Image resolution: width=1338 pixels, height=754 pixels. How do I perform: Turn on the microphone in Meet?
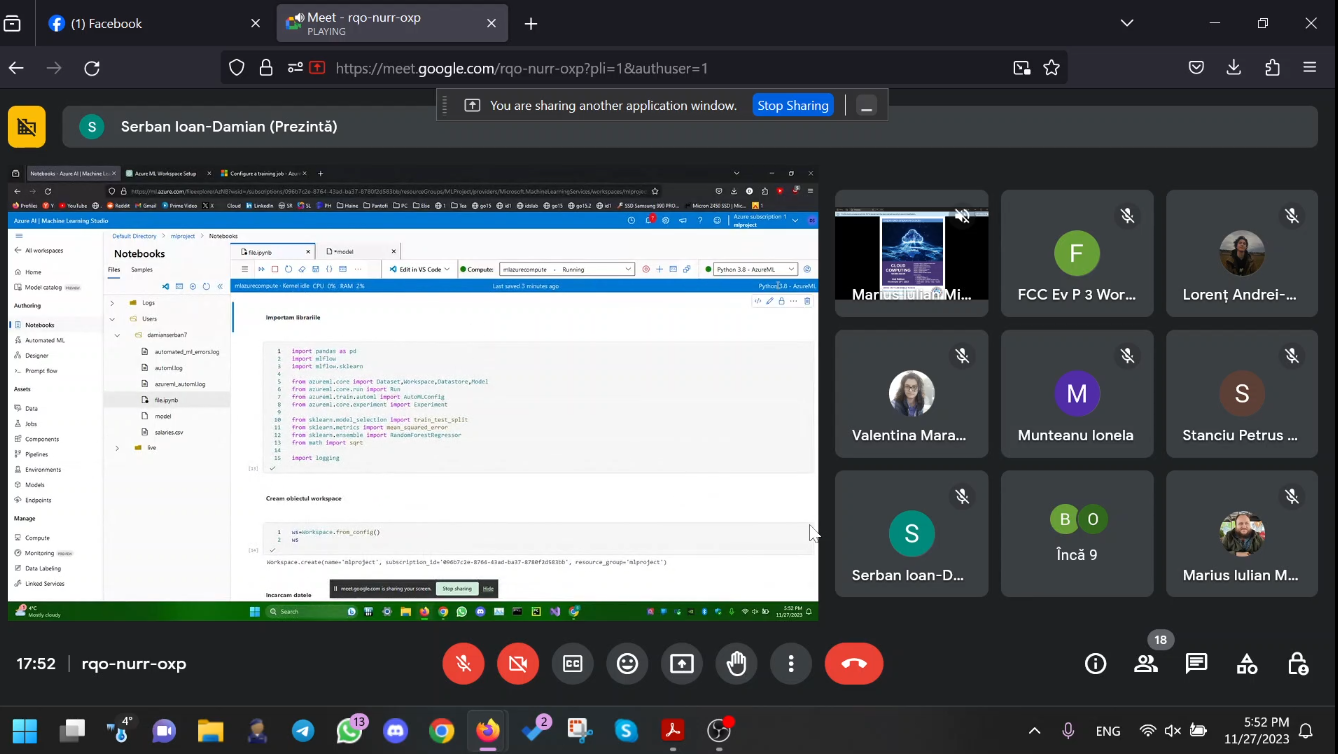click(463, 664)
